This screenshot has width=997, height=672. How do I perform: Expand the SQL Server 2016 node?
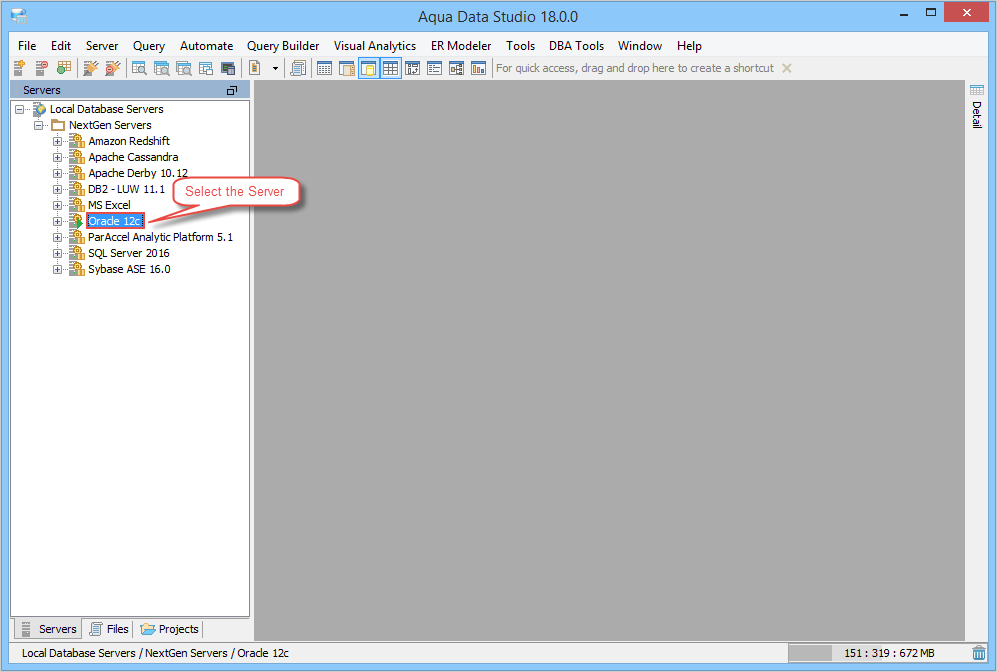(x=57, y=253)
